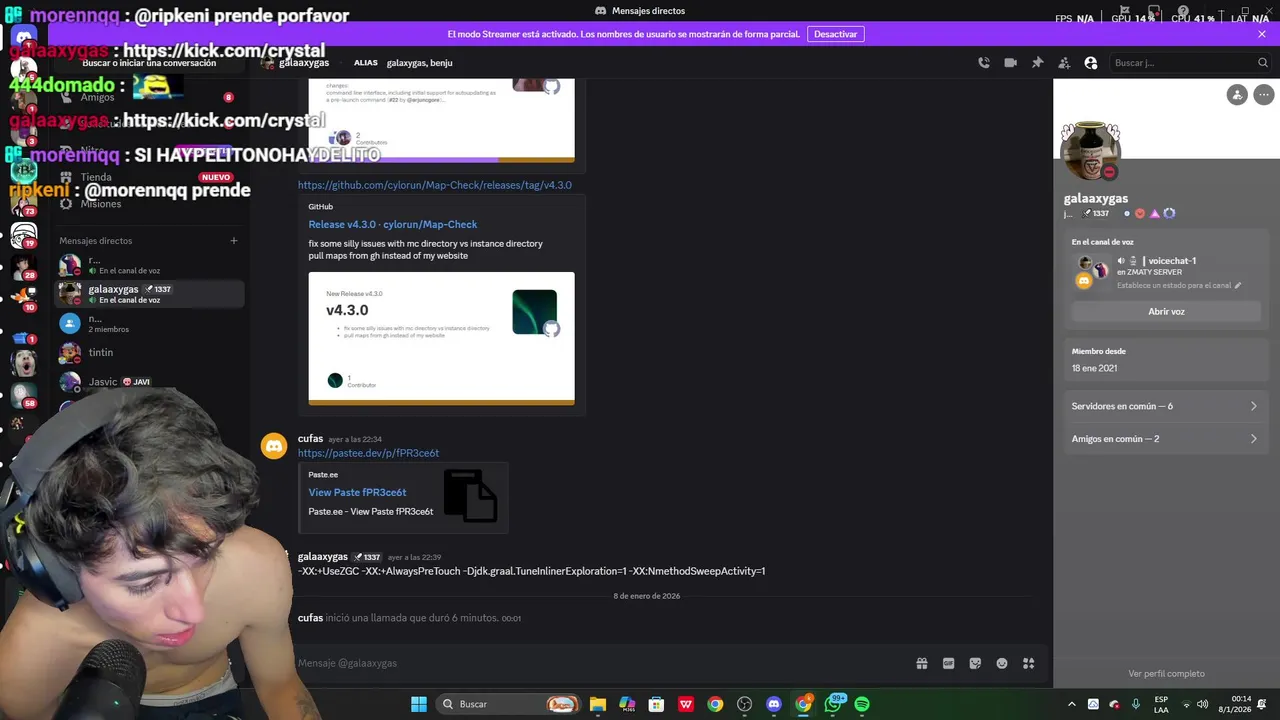The height and width of the screenshot is (720, 1280).
Task: Click the Windows taskbar 'Buscar' search box
Action: (510, 704)
